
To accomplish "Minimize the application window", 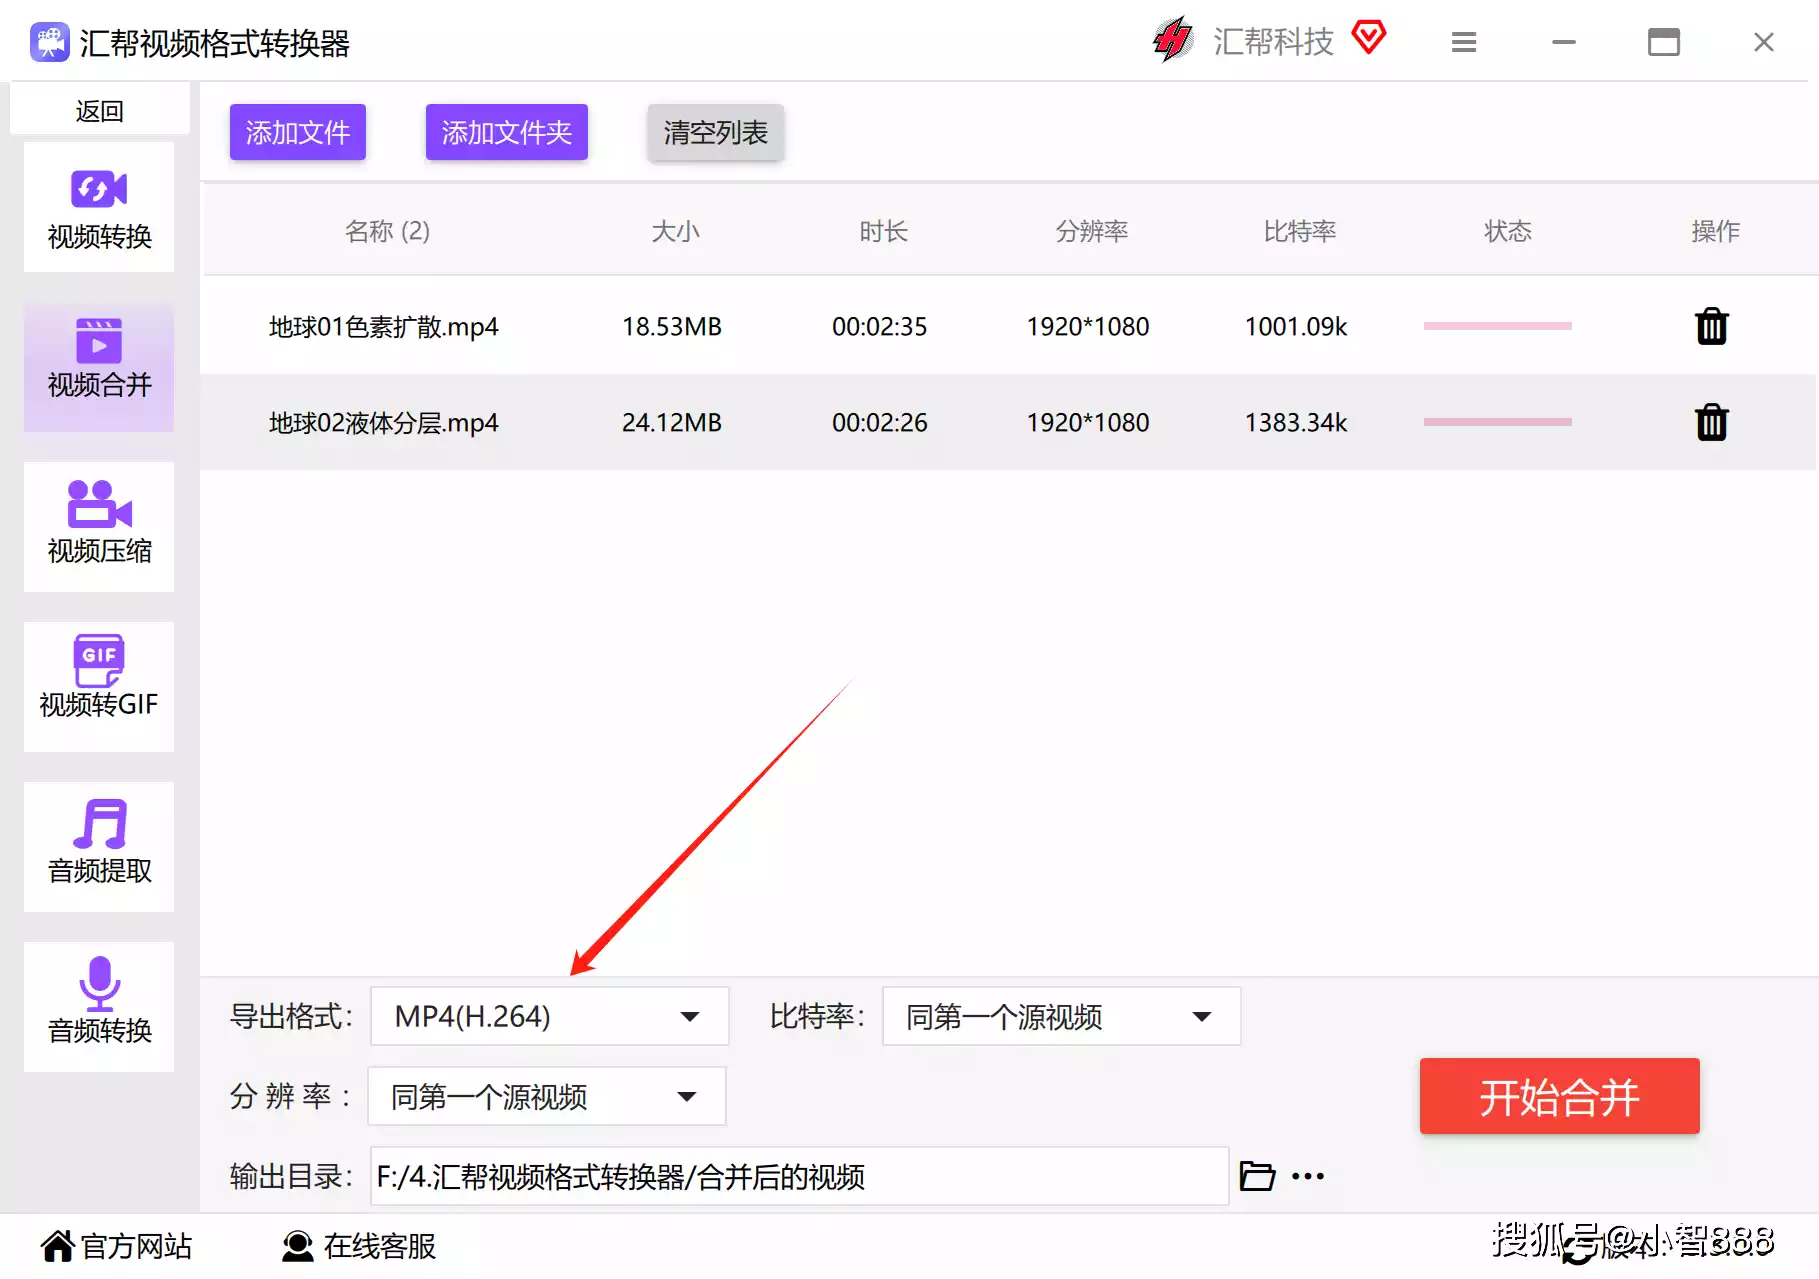I will pos(1564,42).
